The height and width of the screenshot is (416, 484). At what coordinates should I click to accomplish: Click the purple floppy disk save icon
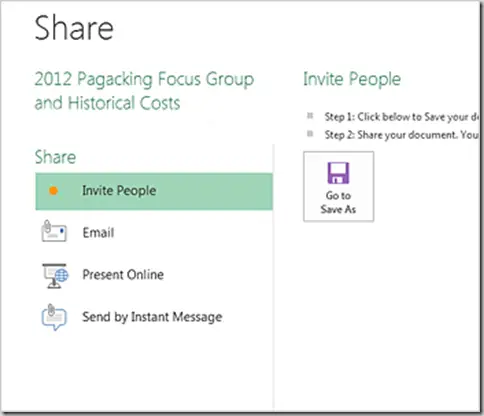(x=338, y=173)
